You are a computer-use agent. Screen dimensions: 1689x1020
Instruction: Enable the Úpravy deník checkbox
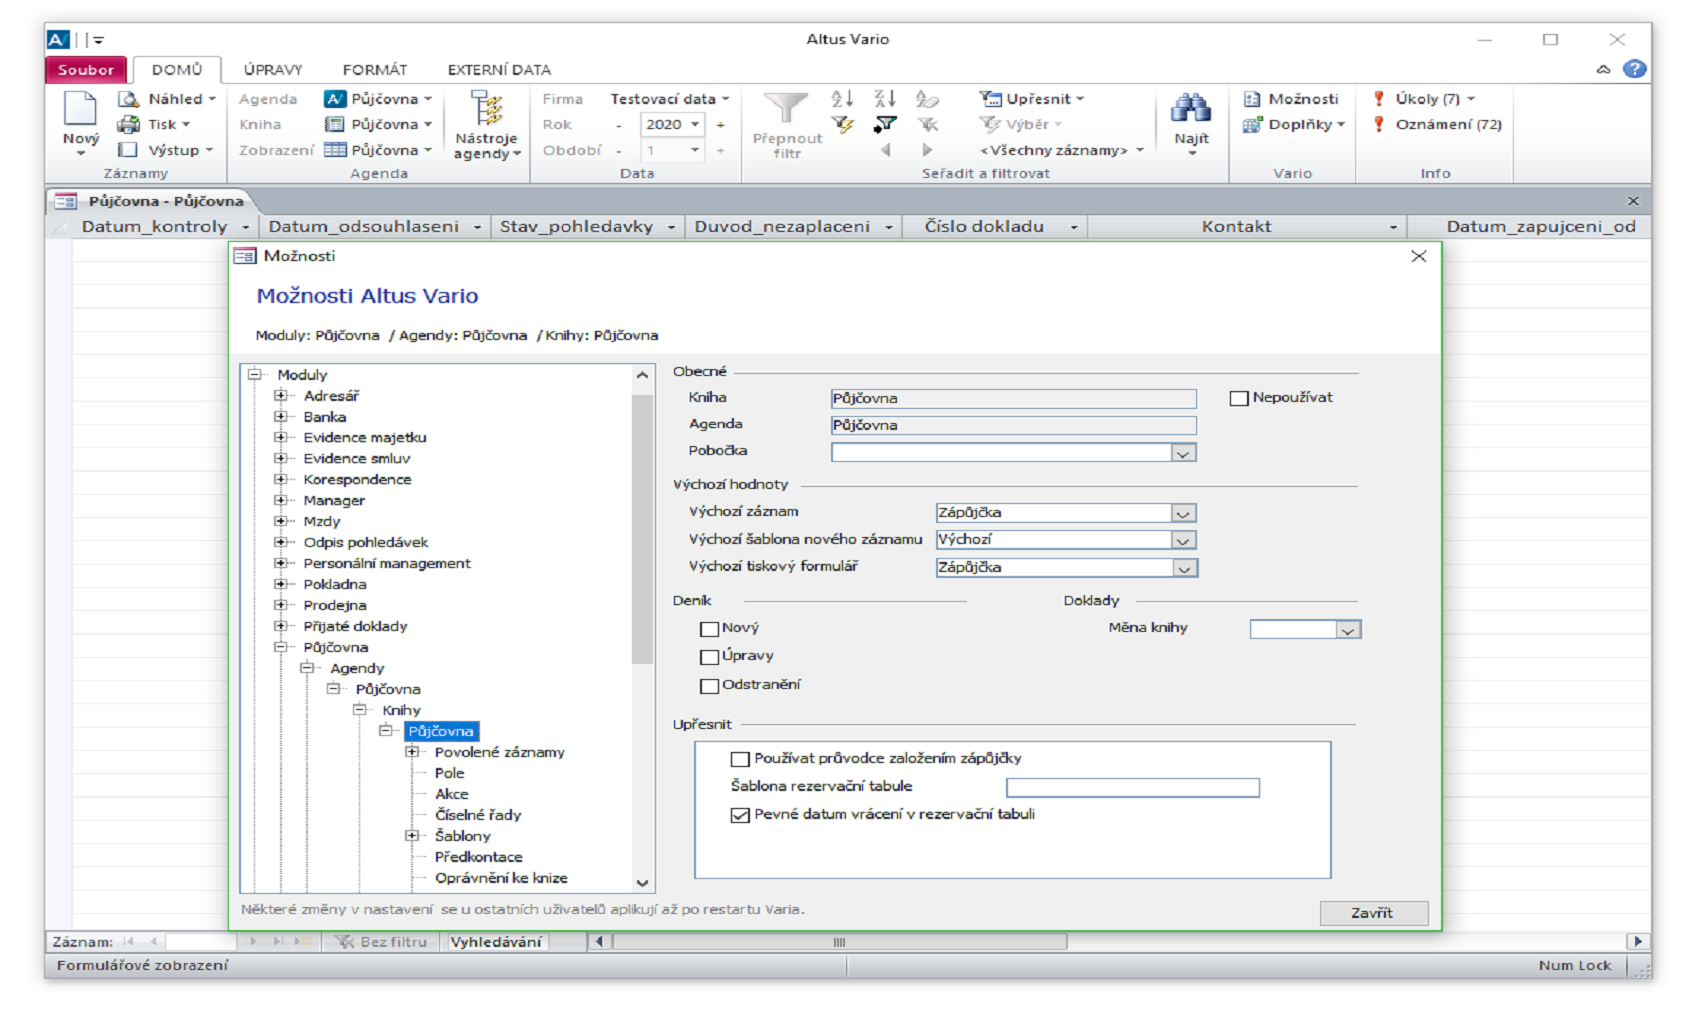pos(709,657)
